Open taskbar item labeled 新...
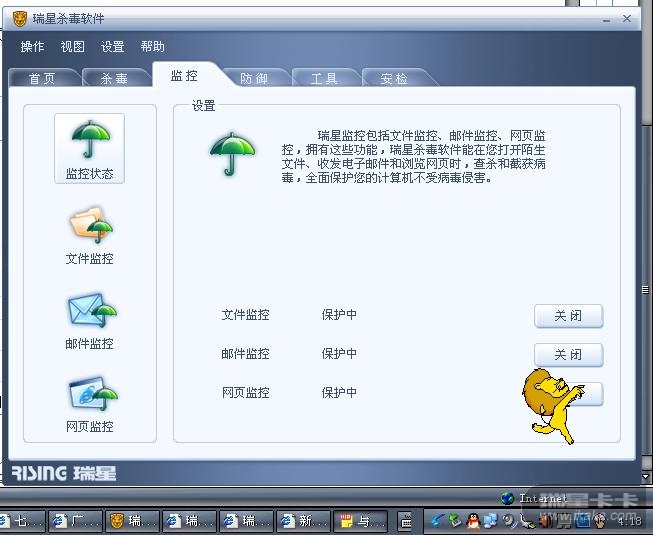The width and height of the screenshot is (653, 535). pyautogui.click(x=303, y=521)
